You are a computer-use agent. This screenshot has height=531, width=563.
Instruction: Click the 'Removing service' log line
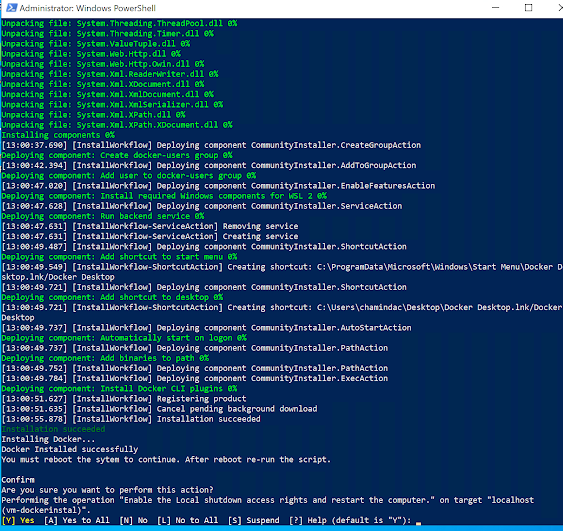[x=150, y=226]
